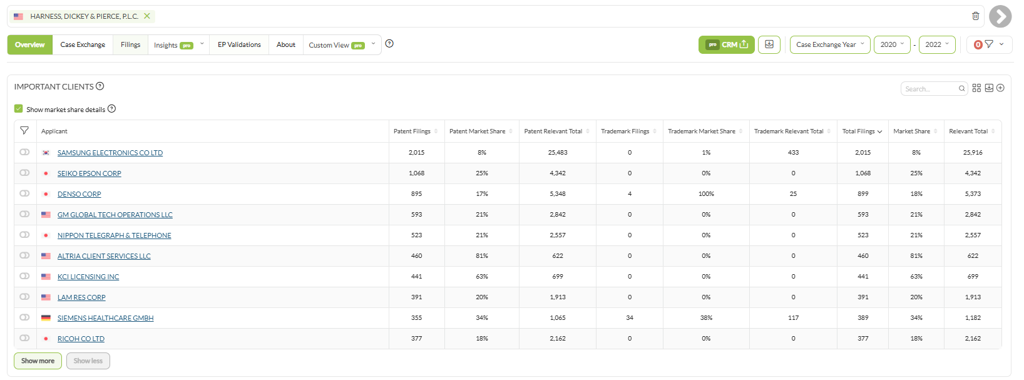Click the Market Share column sort arrows
The height and width of the screenshot is (380, 1024).
tap(935, 131)
